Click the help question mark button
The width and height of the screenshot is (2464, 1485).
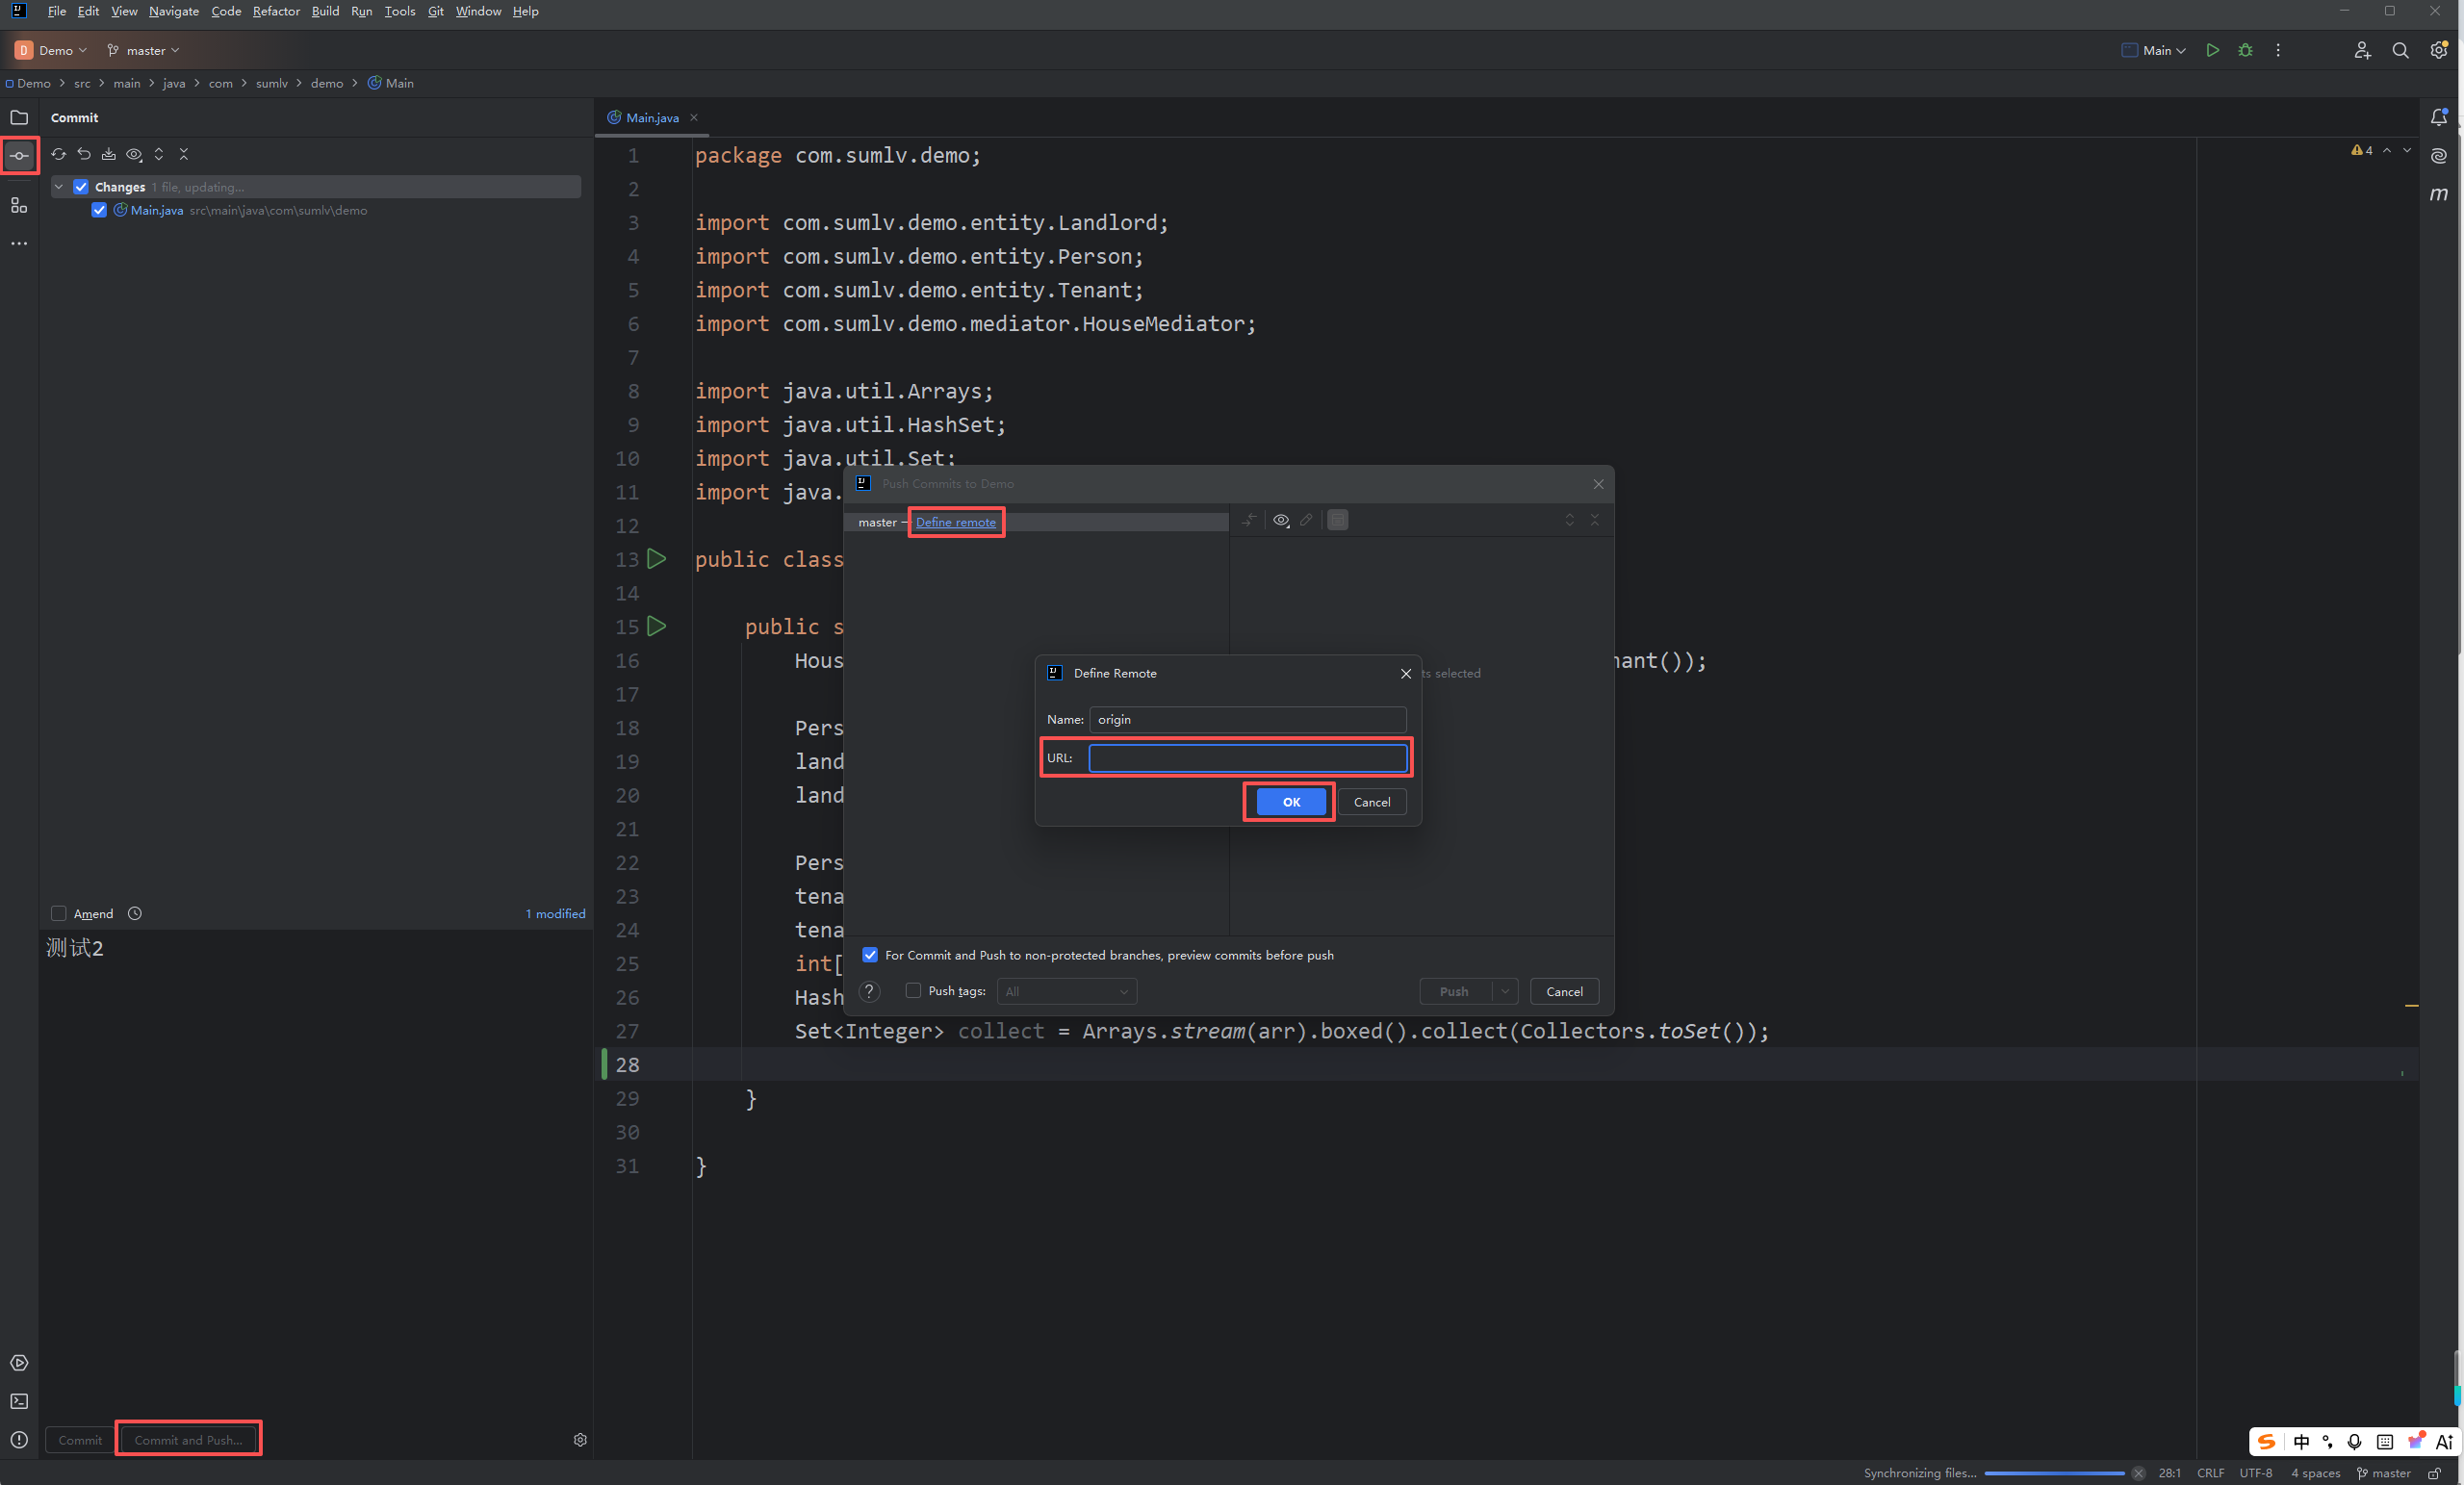click(x=870, y=991)
